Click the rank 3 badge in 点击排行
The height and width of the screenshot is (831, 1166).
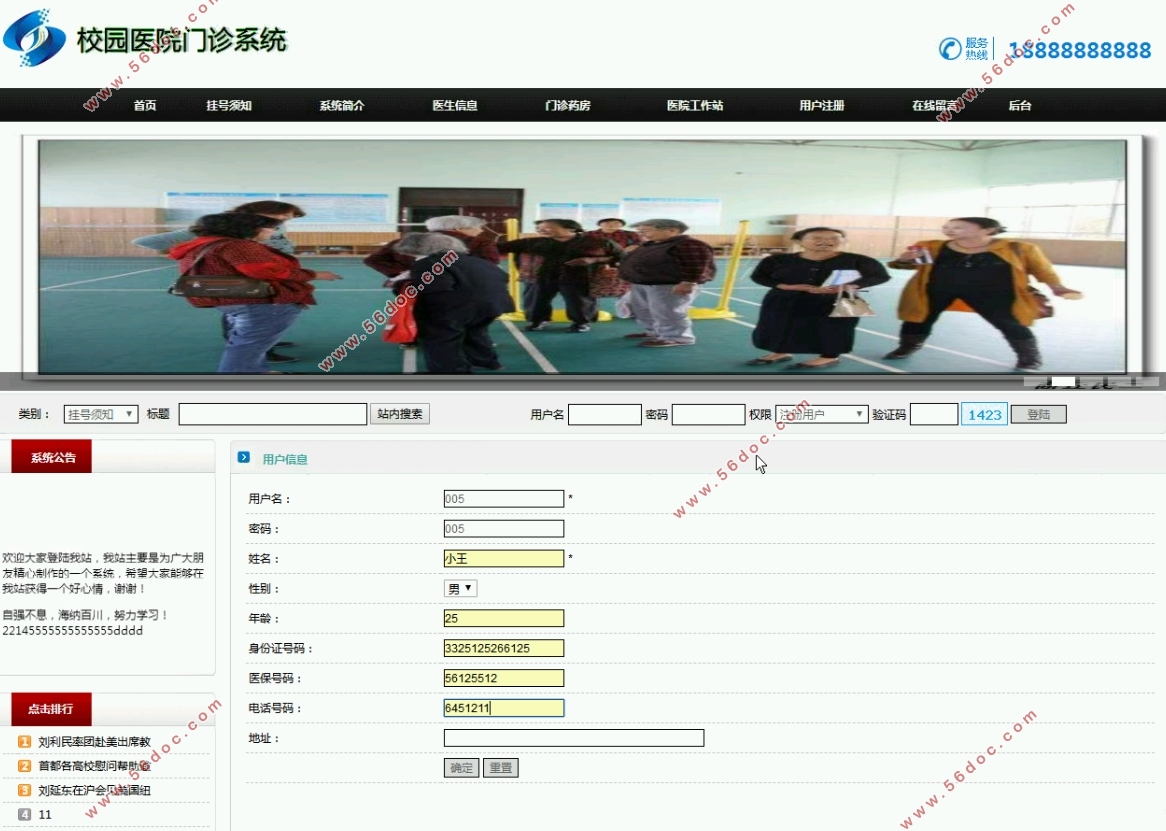point(25,790)
